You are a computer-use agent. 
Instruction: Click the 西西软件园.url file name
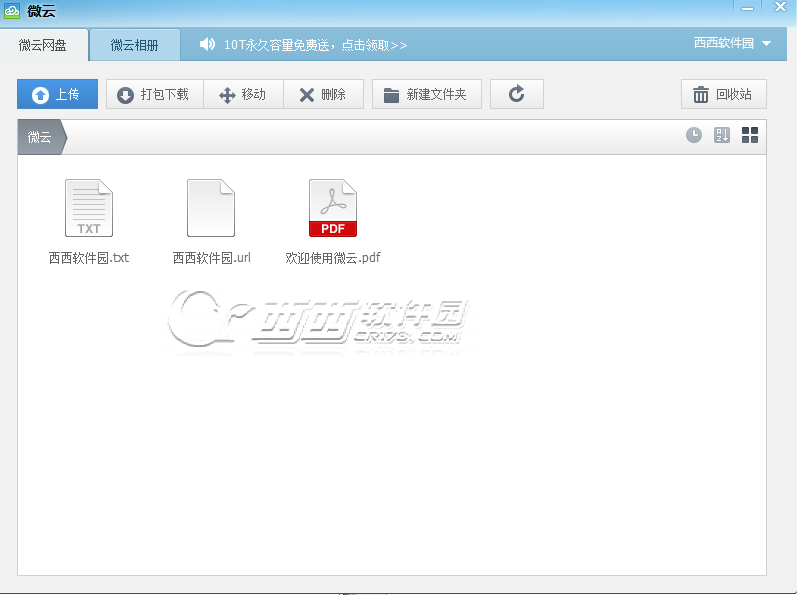(x=211, y=258)
